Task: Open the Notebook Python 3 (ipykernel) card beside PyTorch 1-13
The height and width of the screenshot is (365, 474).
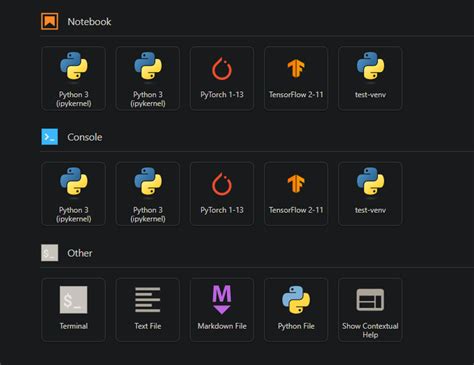Action: click(148, 78)
